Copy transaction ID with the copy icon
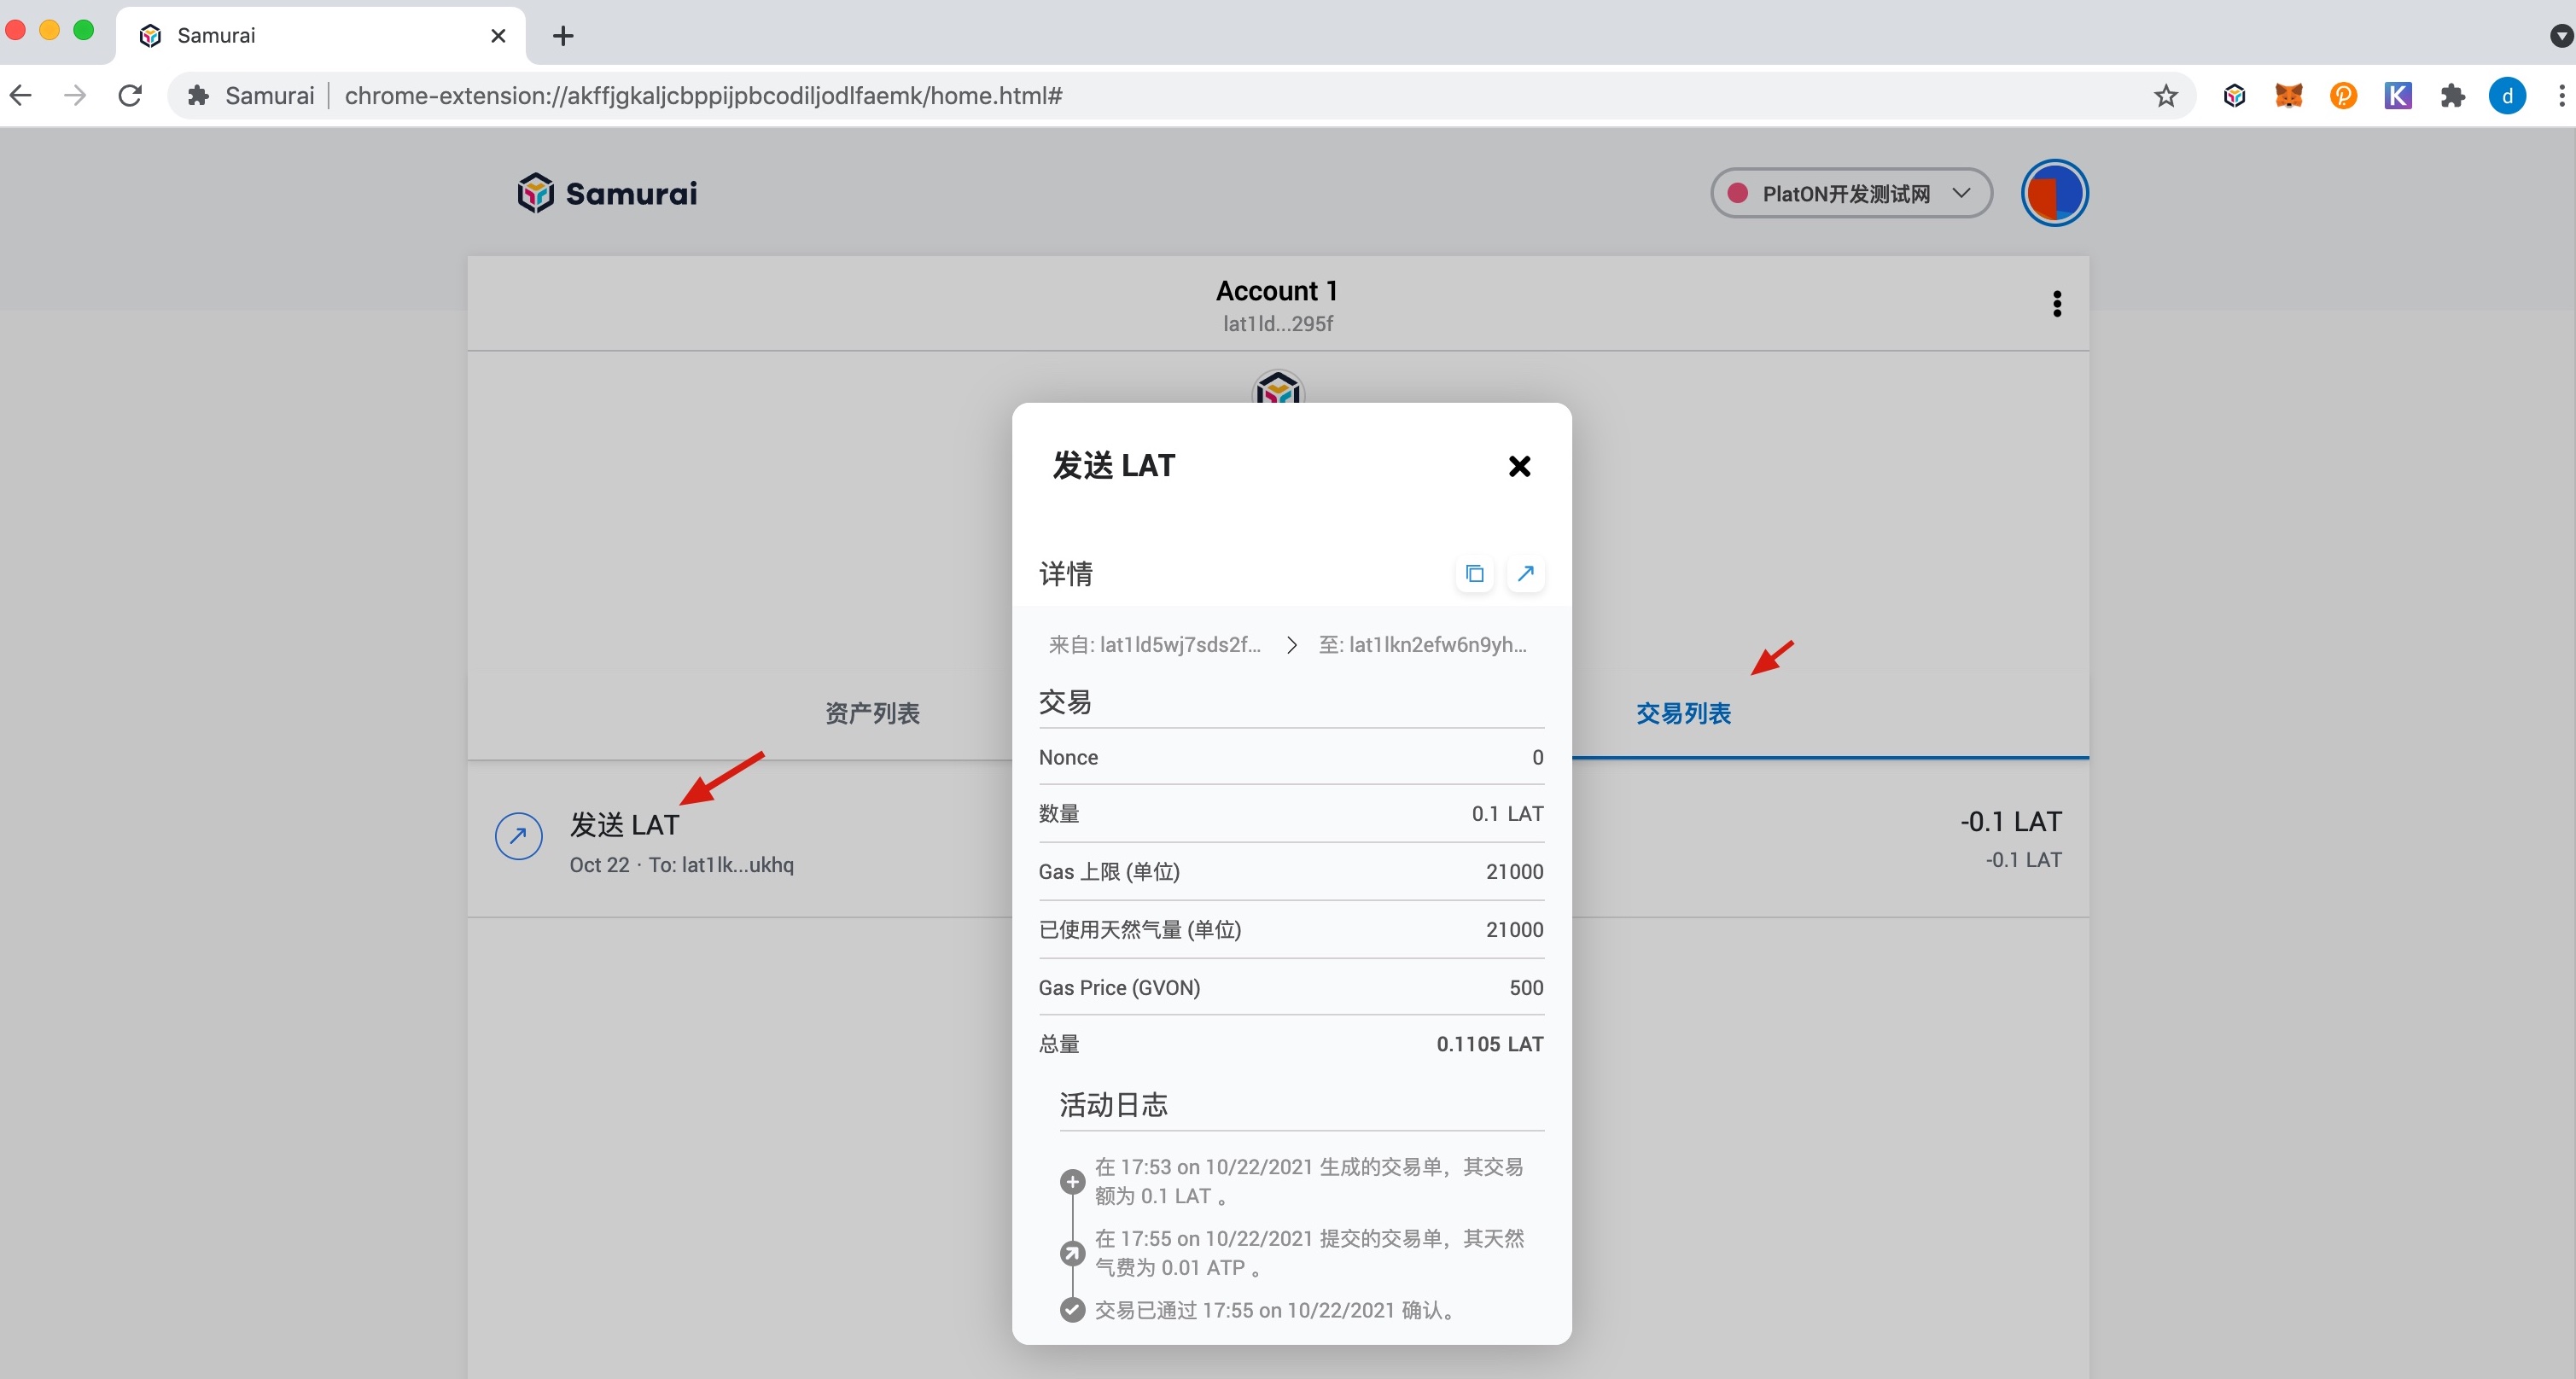Screen dimensions: 2576x1379 pyautogui.click(x=1474, y=574)
